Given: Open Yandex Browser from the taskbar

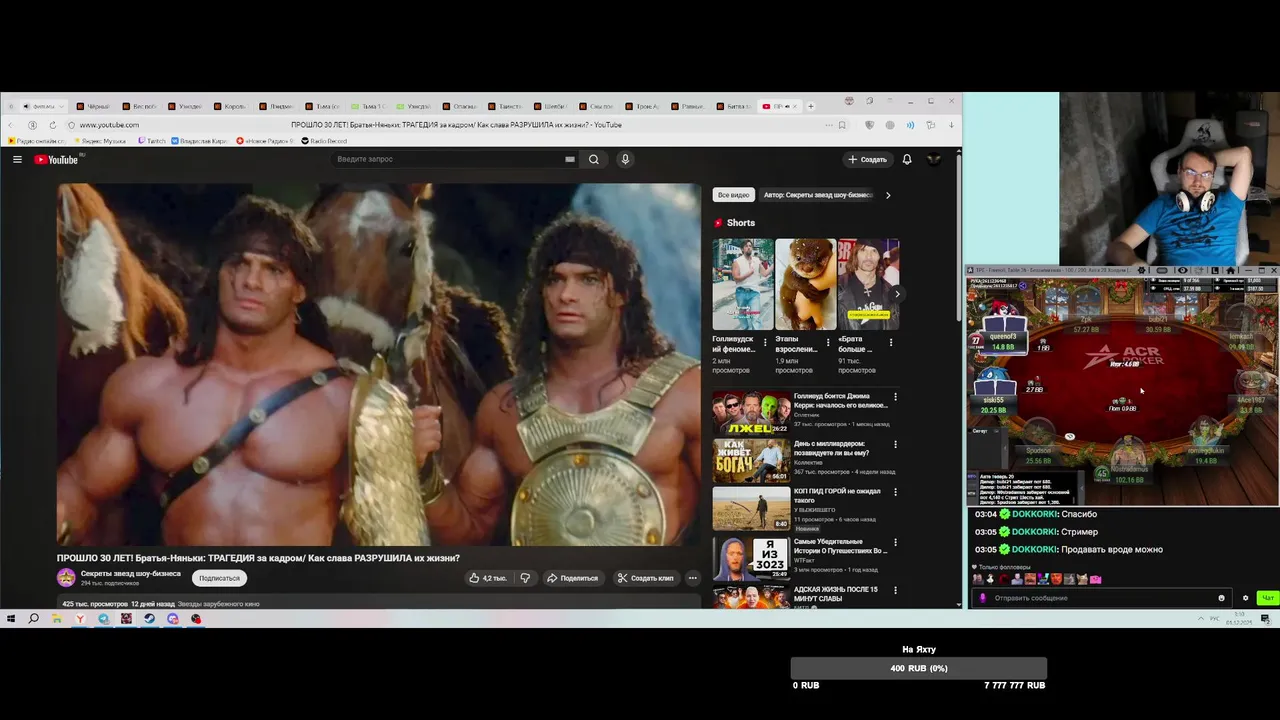Looking at the screenshot, I should pyautogui.click(x=80, y=619).
